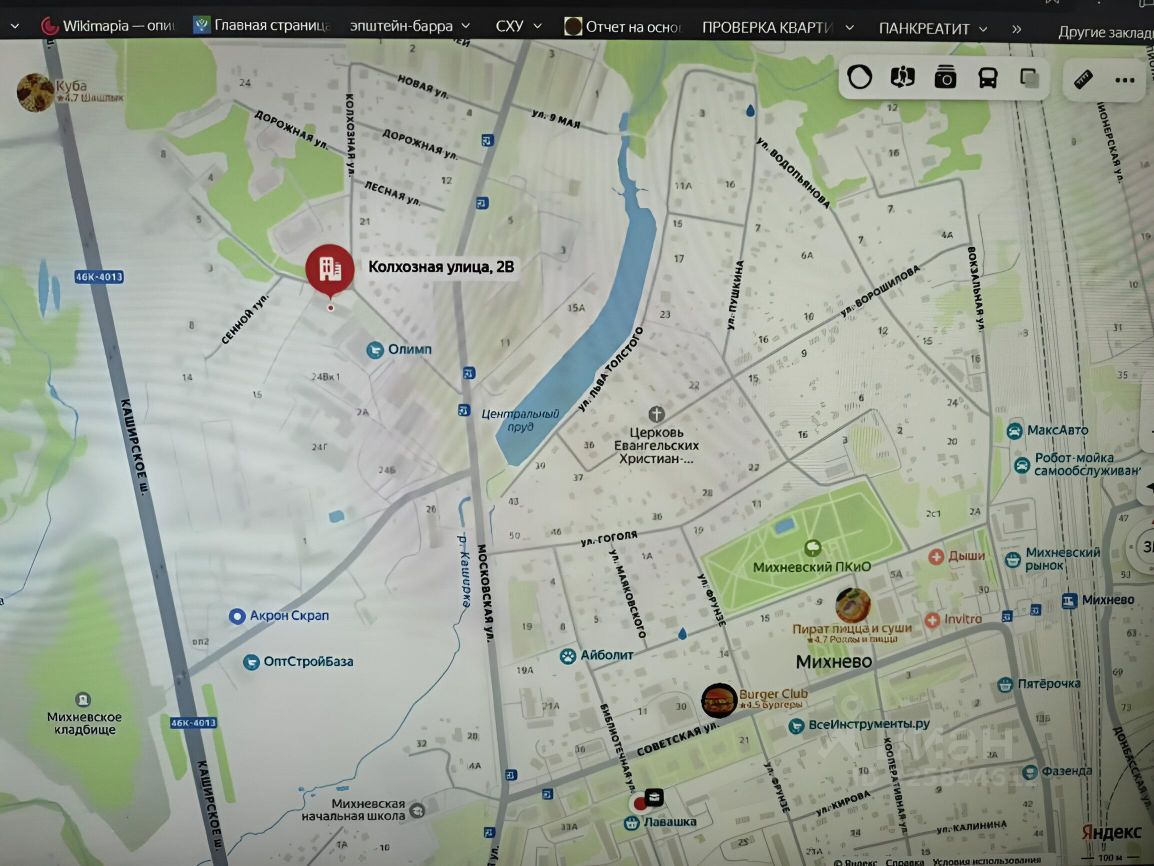Screen dimensions: 1154x866
Task: Click the Дыши medical marker
Action: (936, 557)
